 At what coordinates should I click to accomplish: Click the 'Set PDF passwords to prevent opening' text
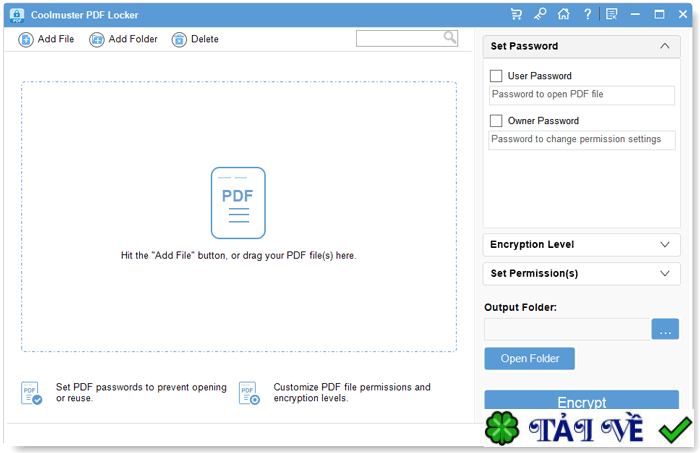click(x=141, y=393)
